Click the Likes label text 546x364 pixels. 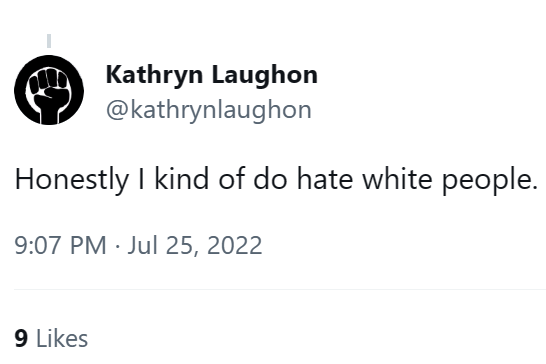62,338
